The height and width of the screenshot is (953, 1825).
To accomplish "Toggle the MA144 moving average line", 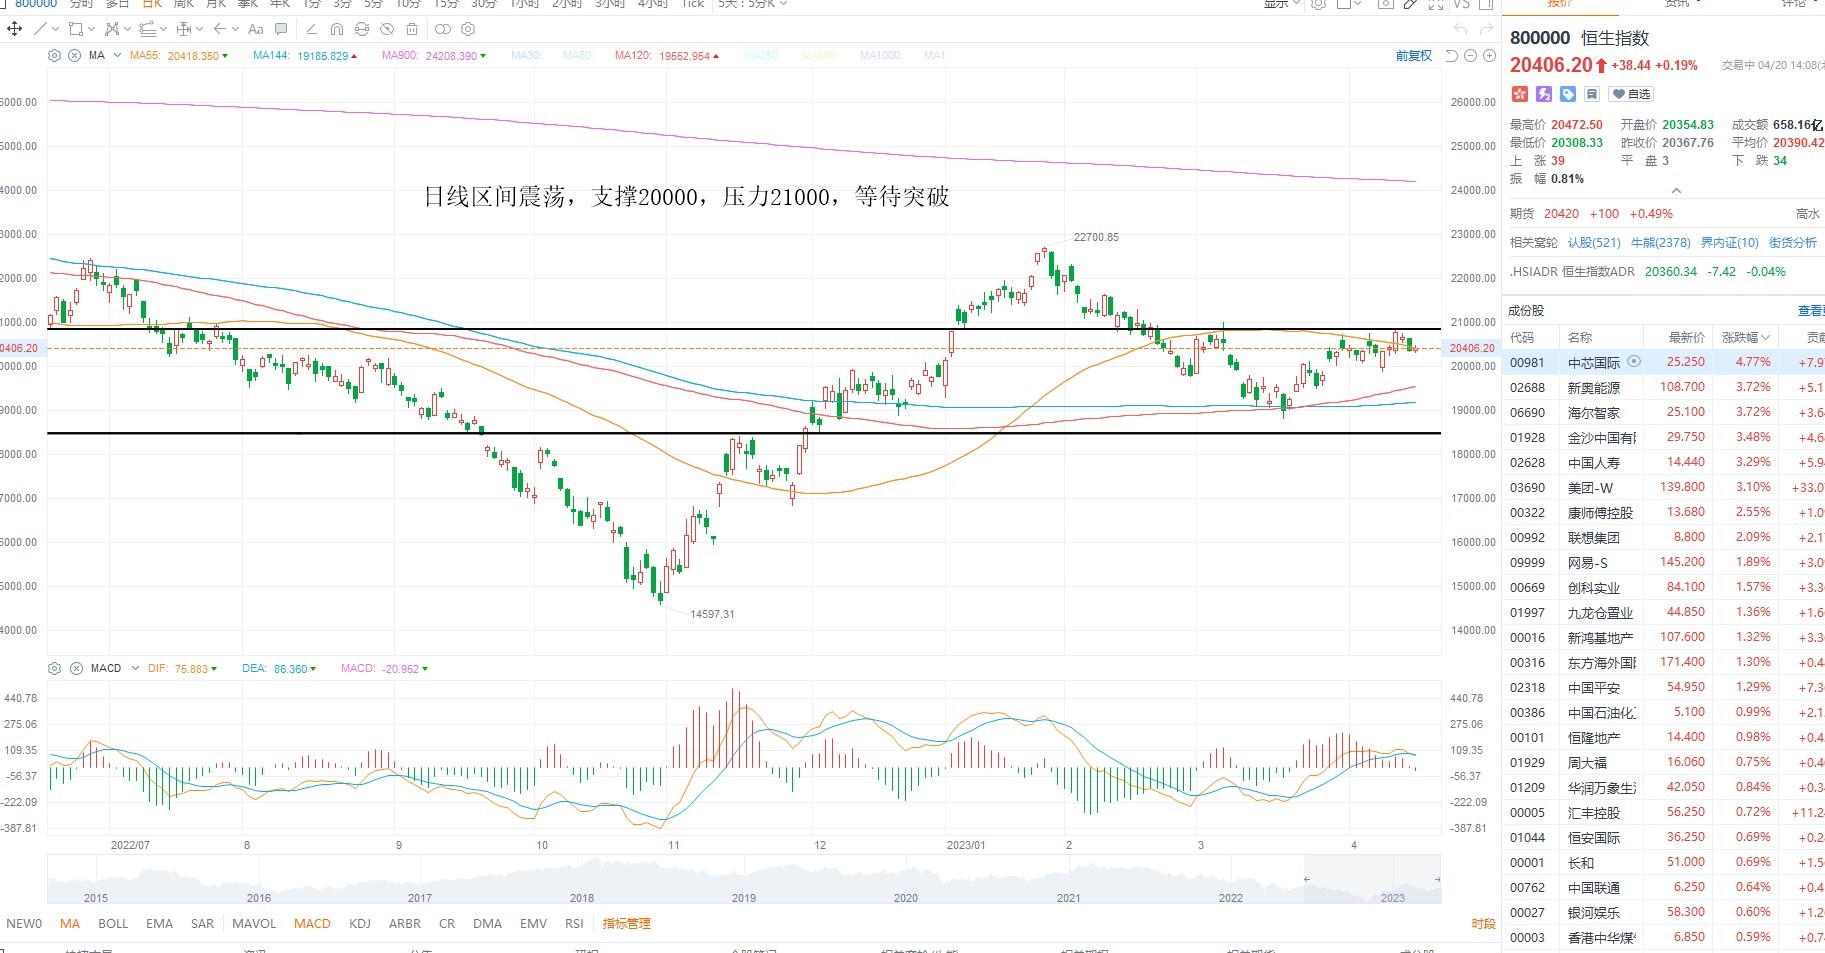I will pos(305,56).
